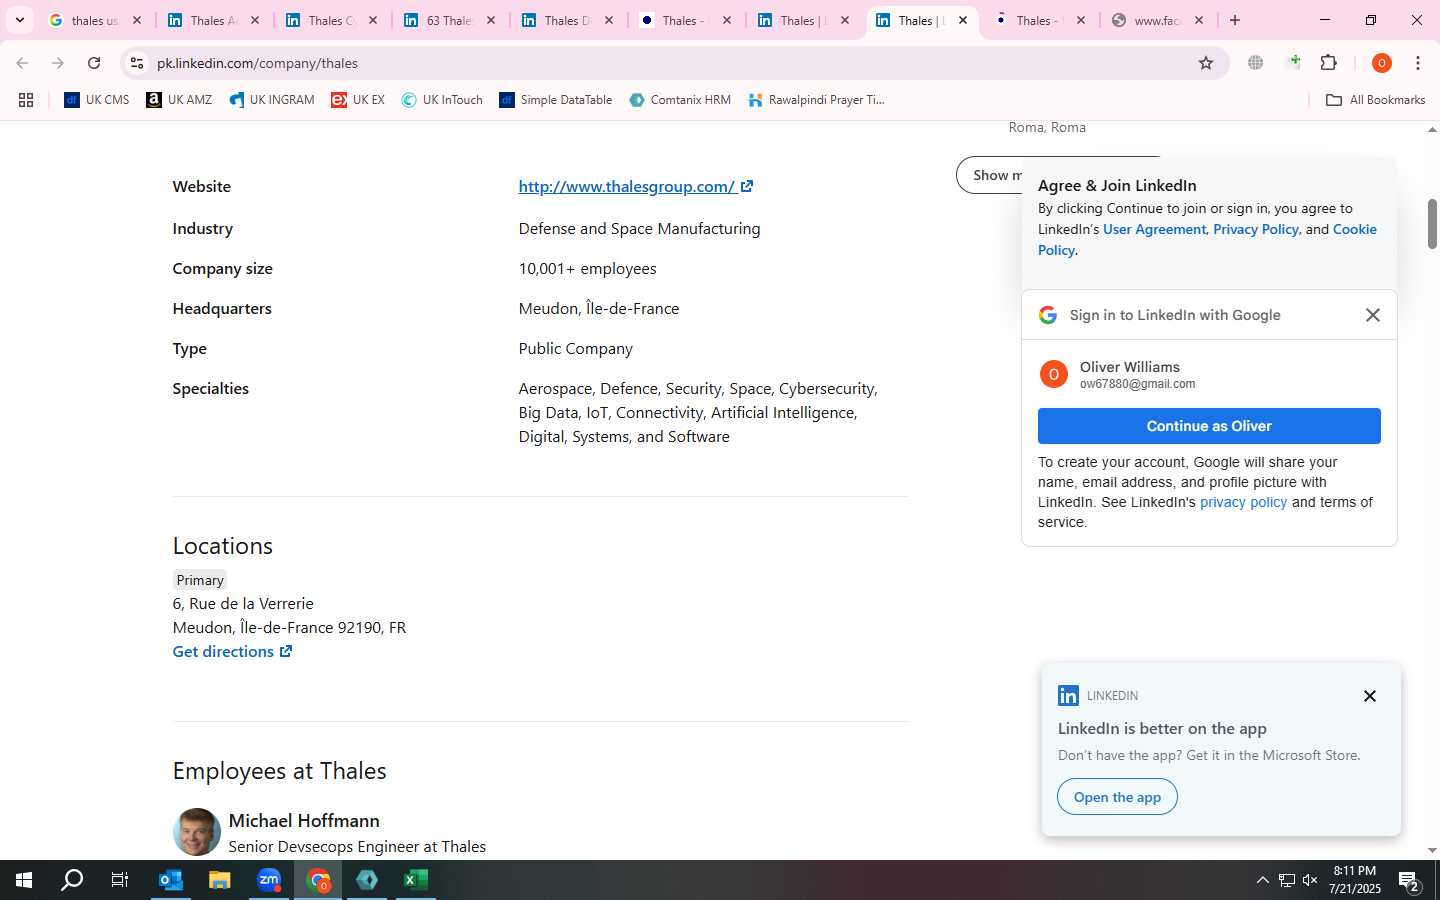Click Michael Hoffmann's profile photo

196,832
